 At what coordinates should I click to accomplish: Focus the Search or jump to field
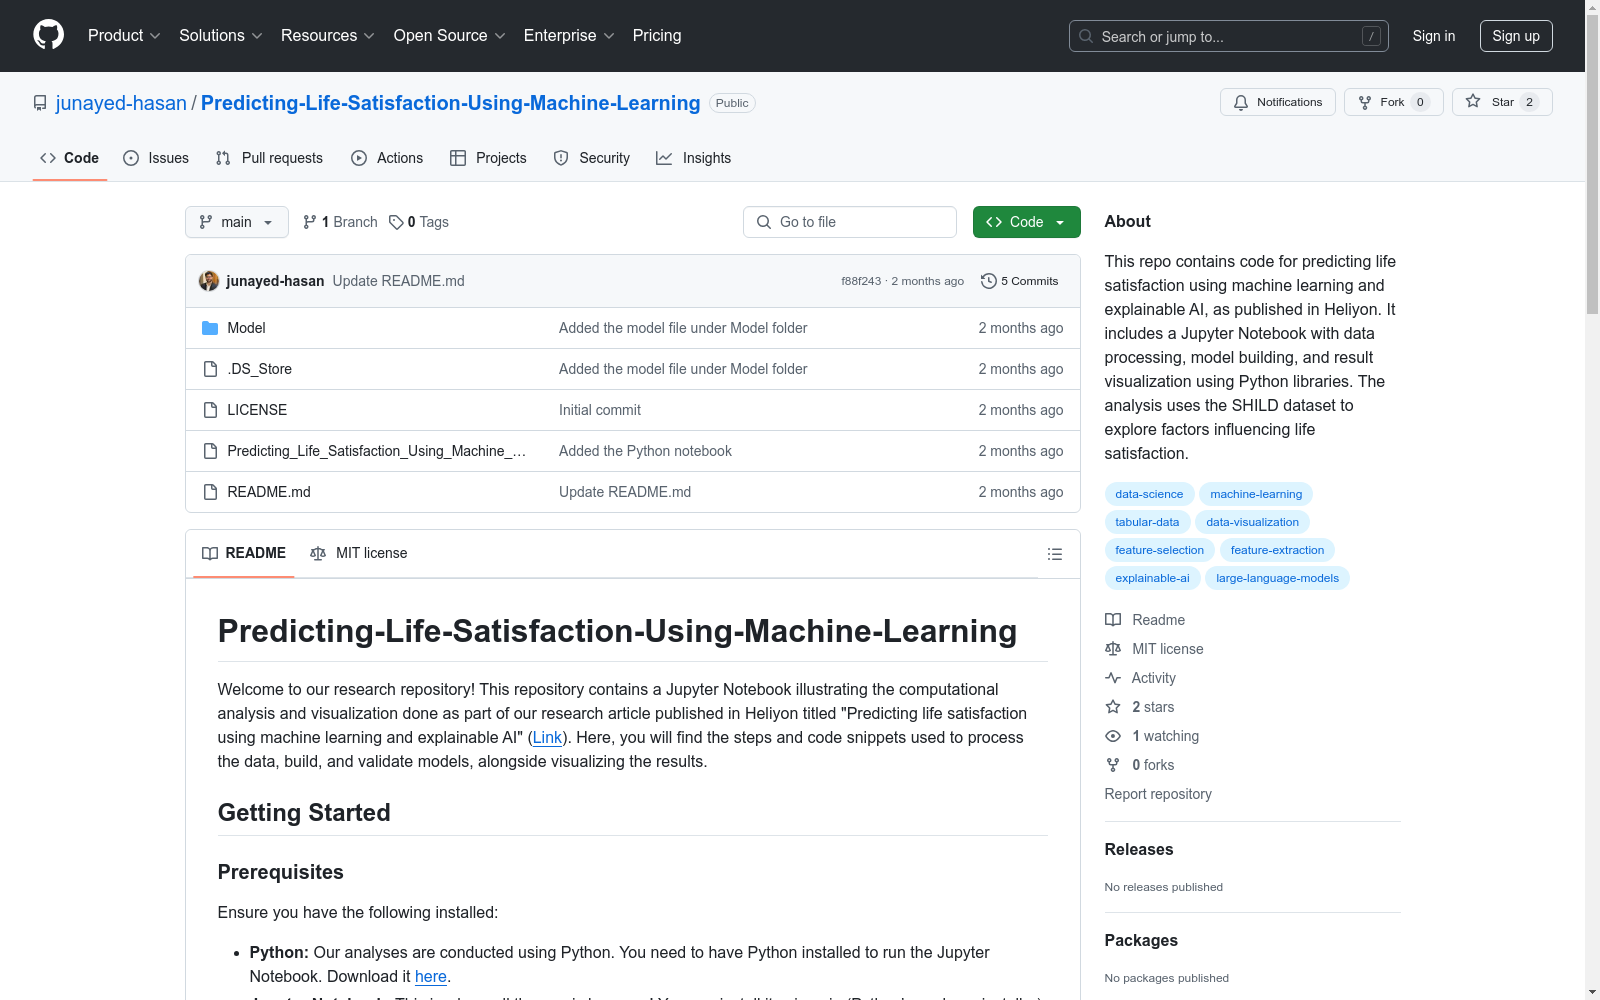pyautogui.click(x=1229, y=36)
